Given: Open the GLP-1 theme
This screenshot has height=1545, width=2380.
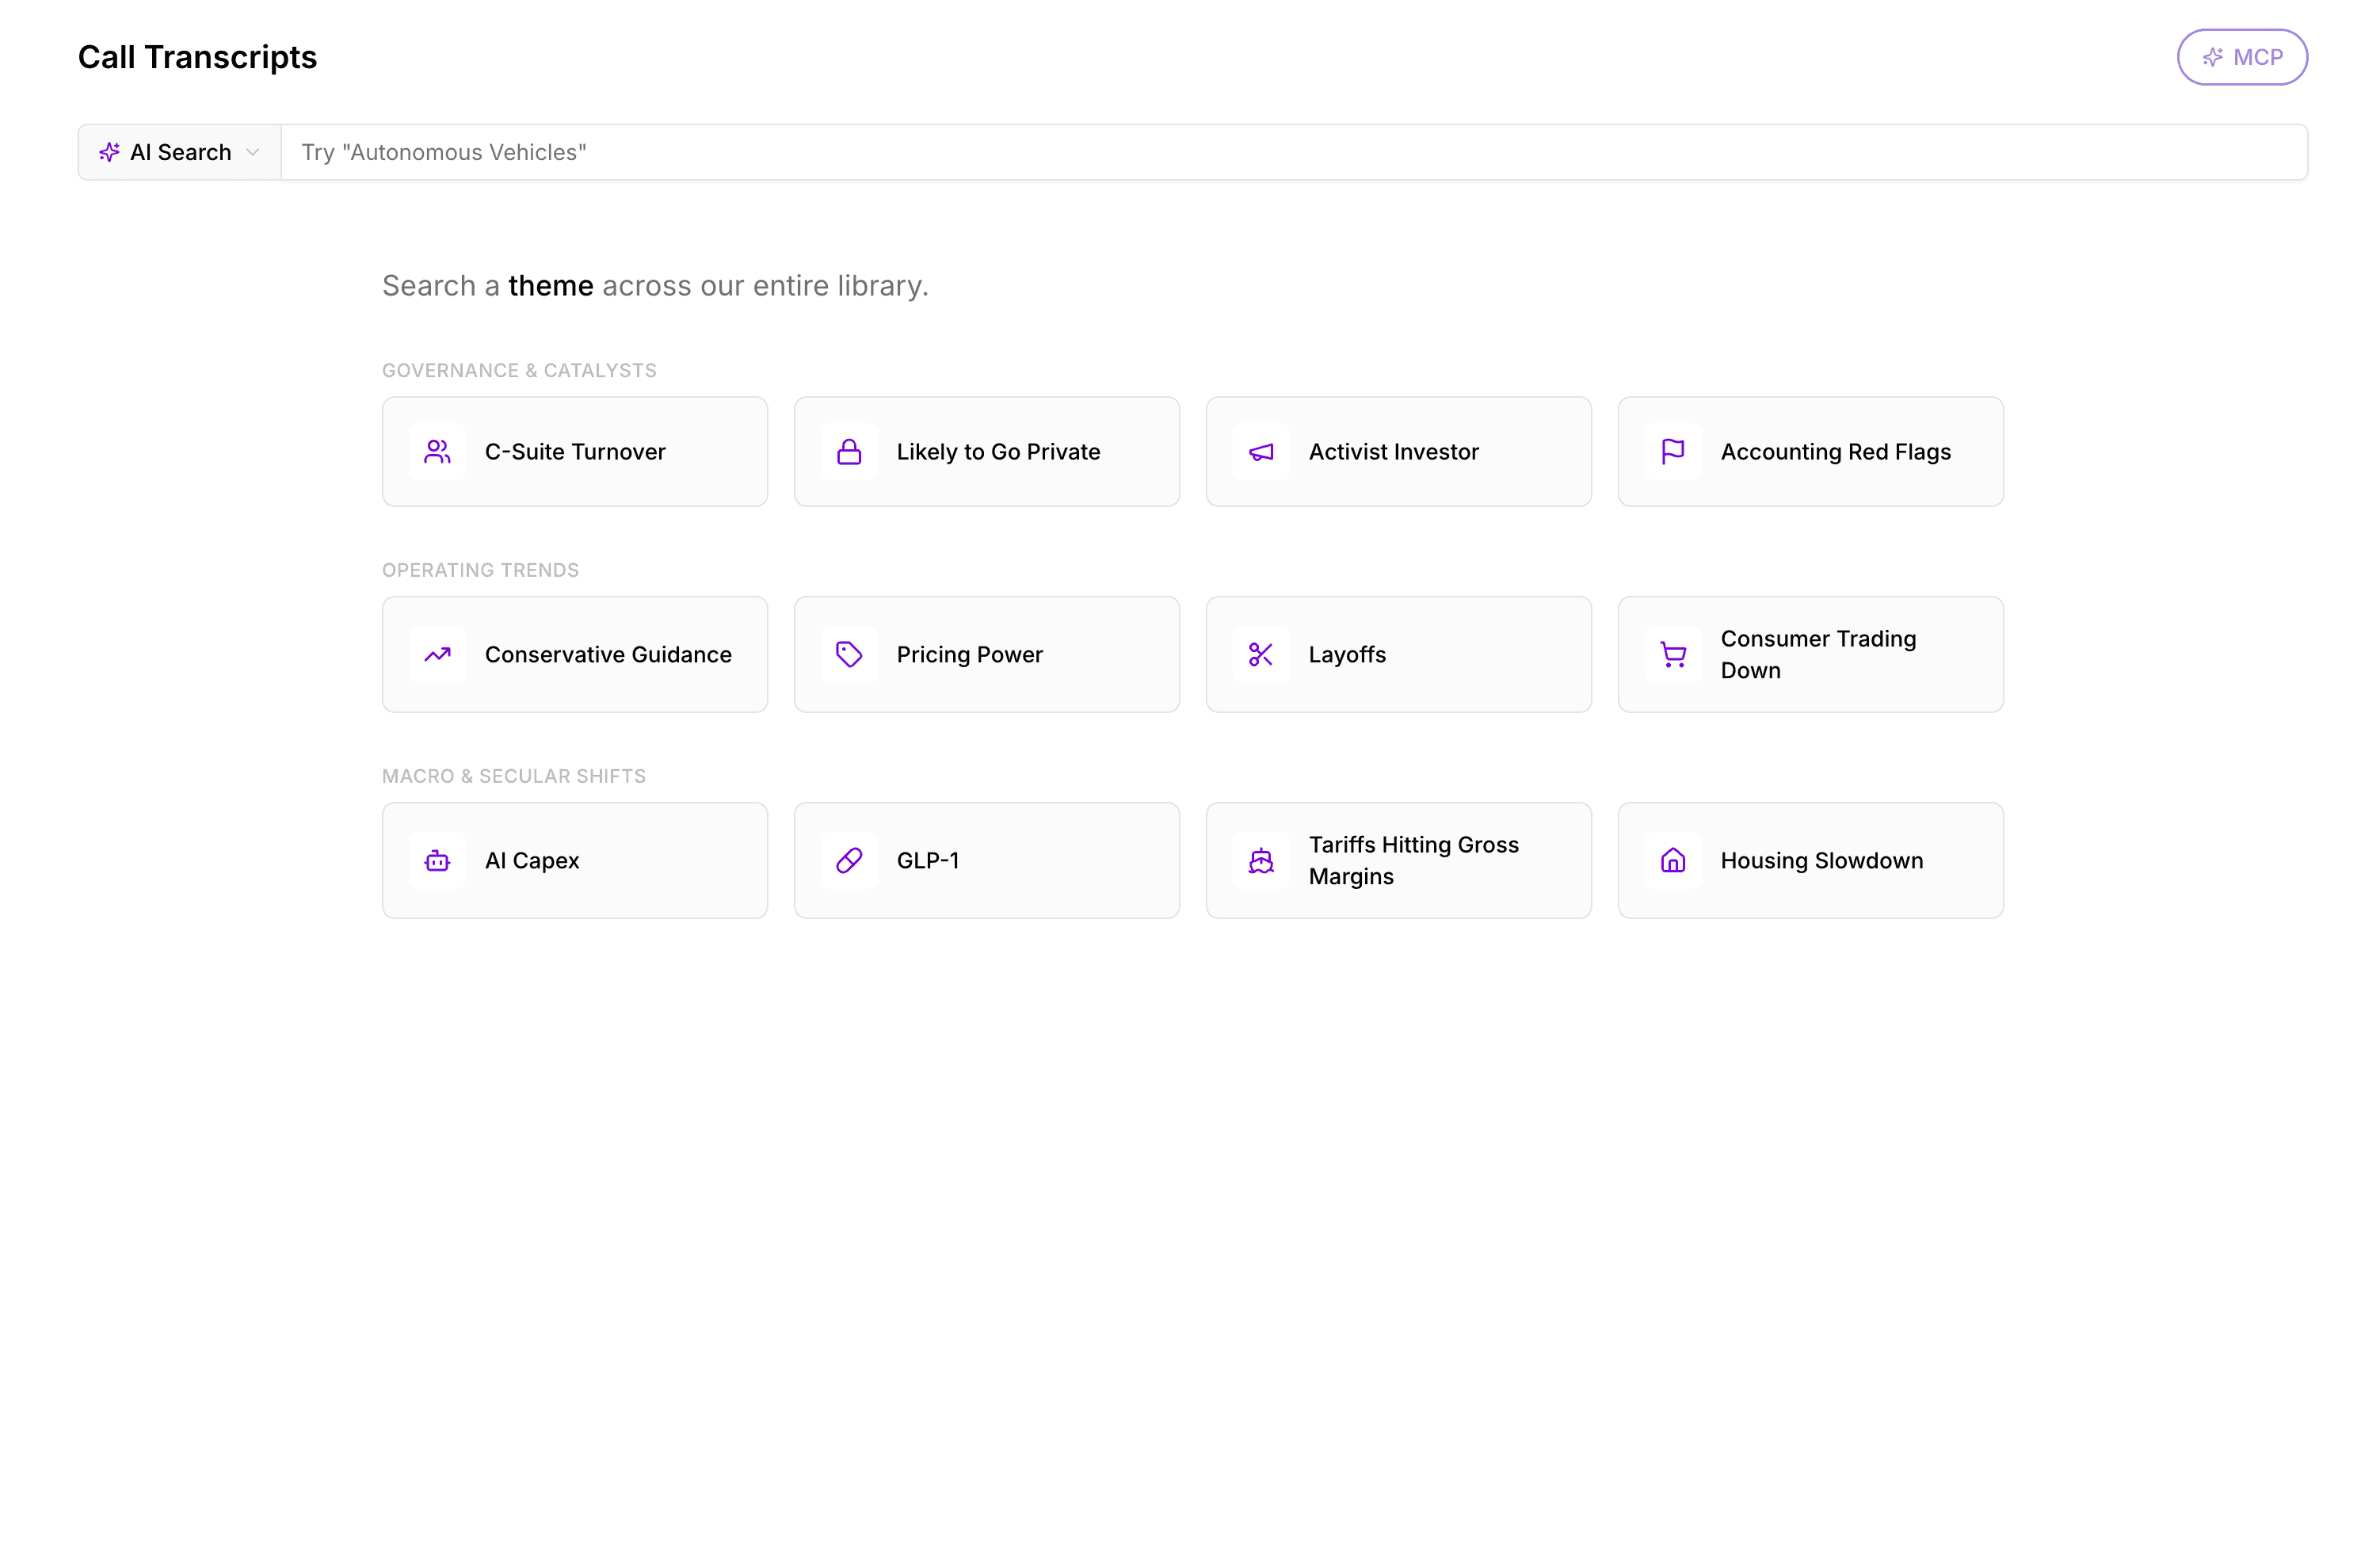Looking at the screenshot, I should [x=987, y=861].
